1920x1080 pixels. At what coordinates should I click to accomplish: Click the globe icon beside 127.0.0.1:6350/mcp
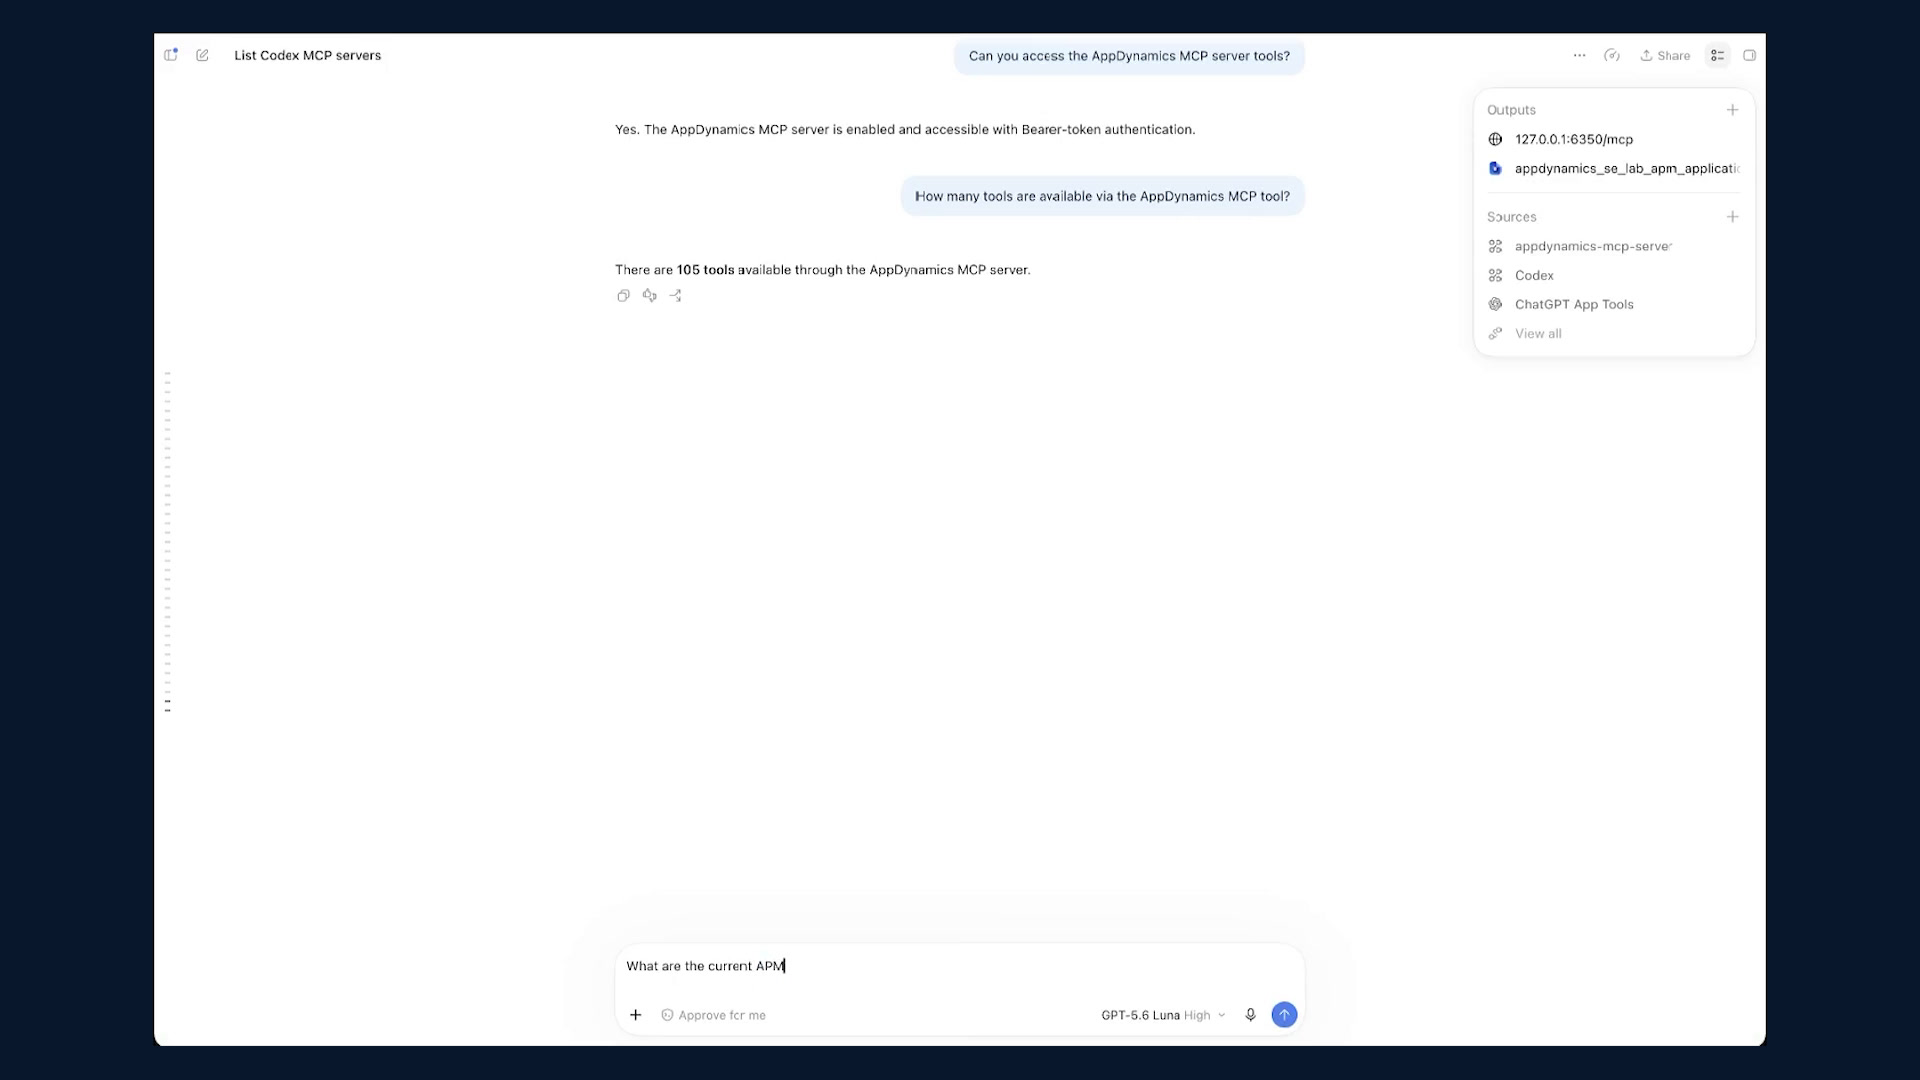click(x=1495, y=139)
